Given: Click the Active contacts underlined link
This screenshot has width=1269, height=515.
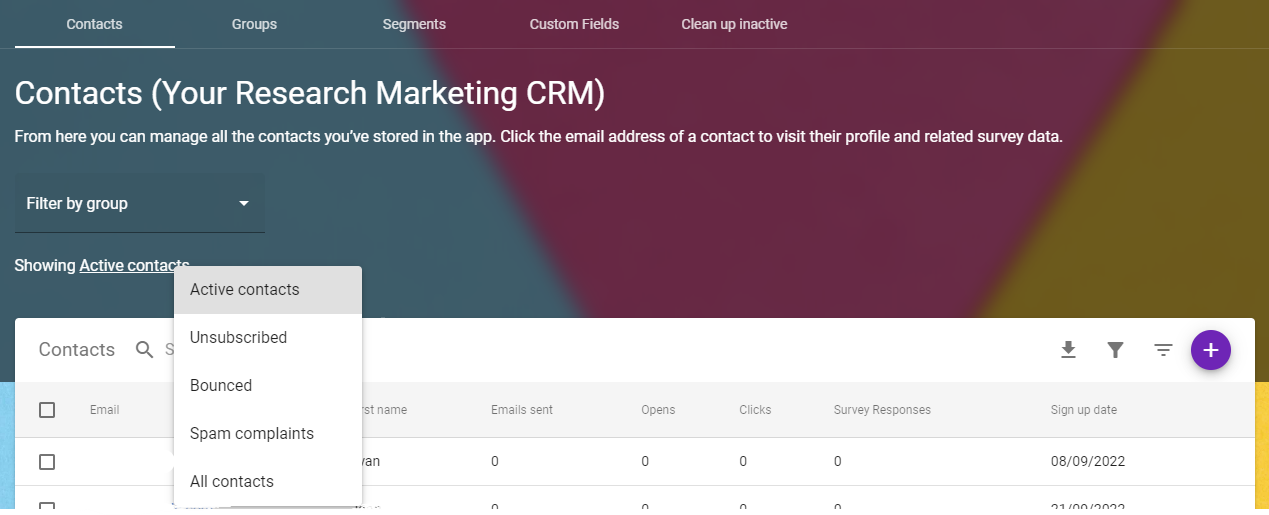Looking at the screenshot, I should coord(134,266).
